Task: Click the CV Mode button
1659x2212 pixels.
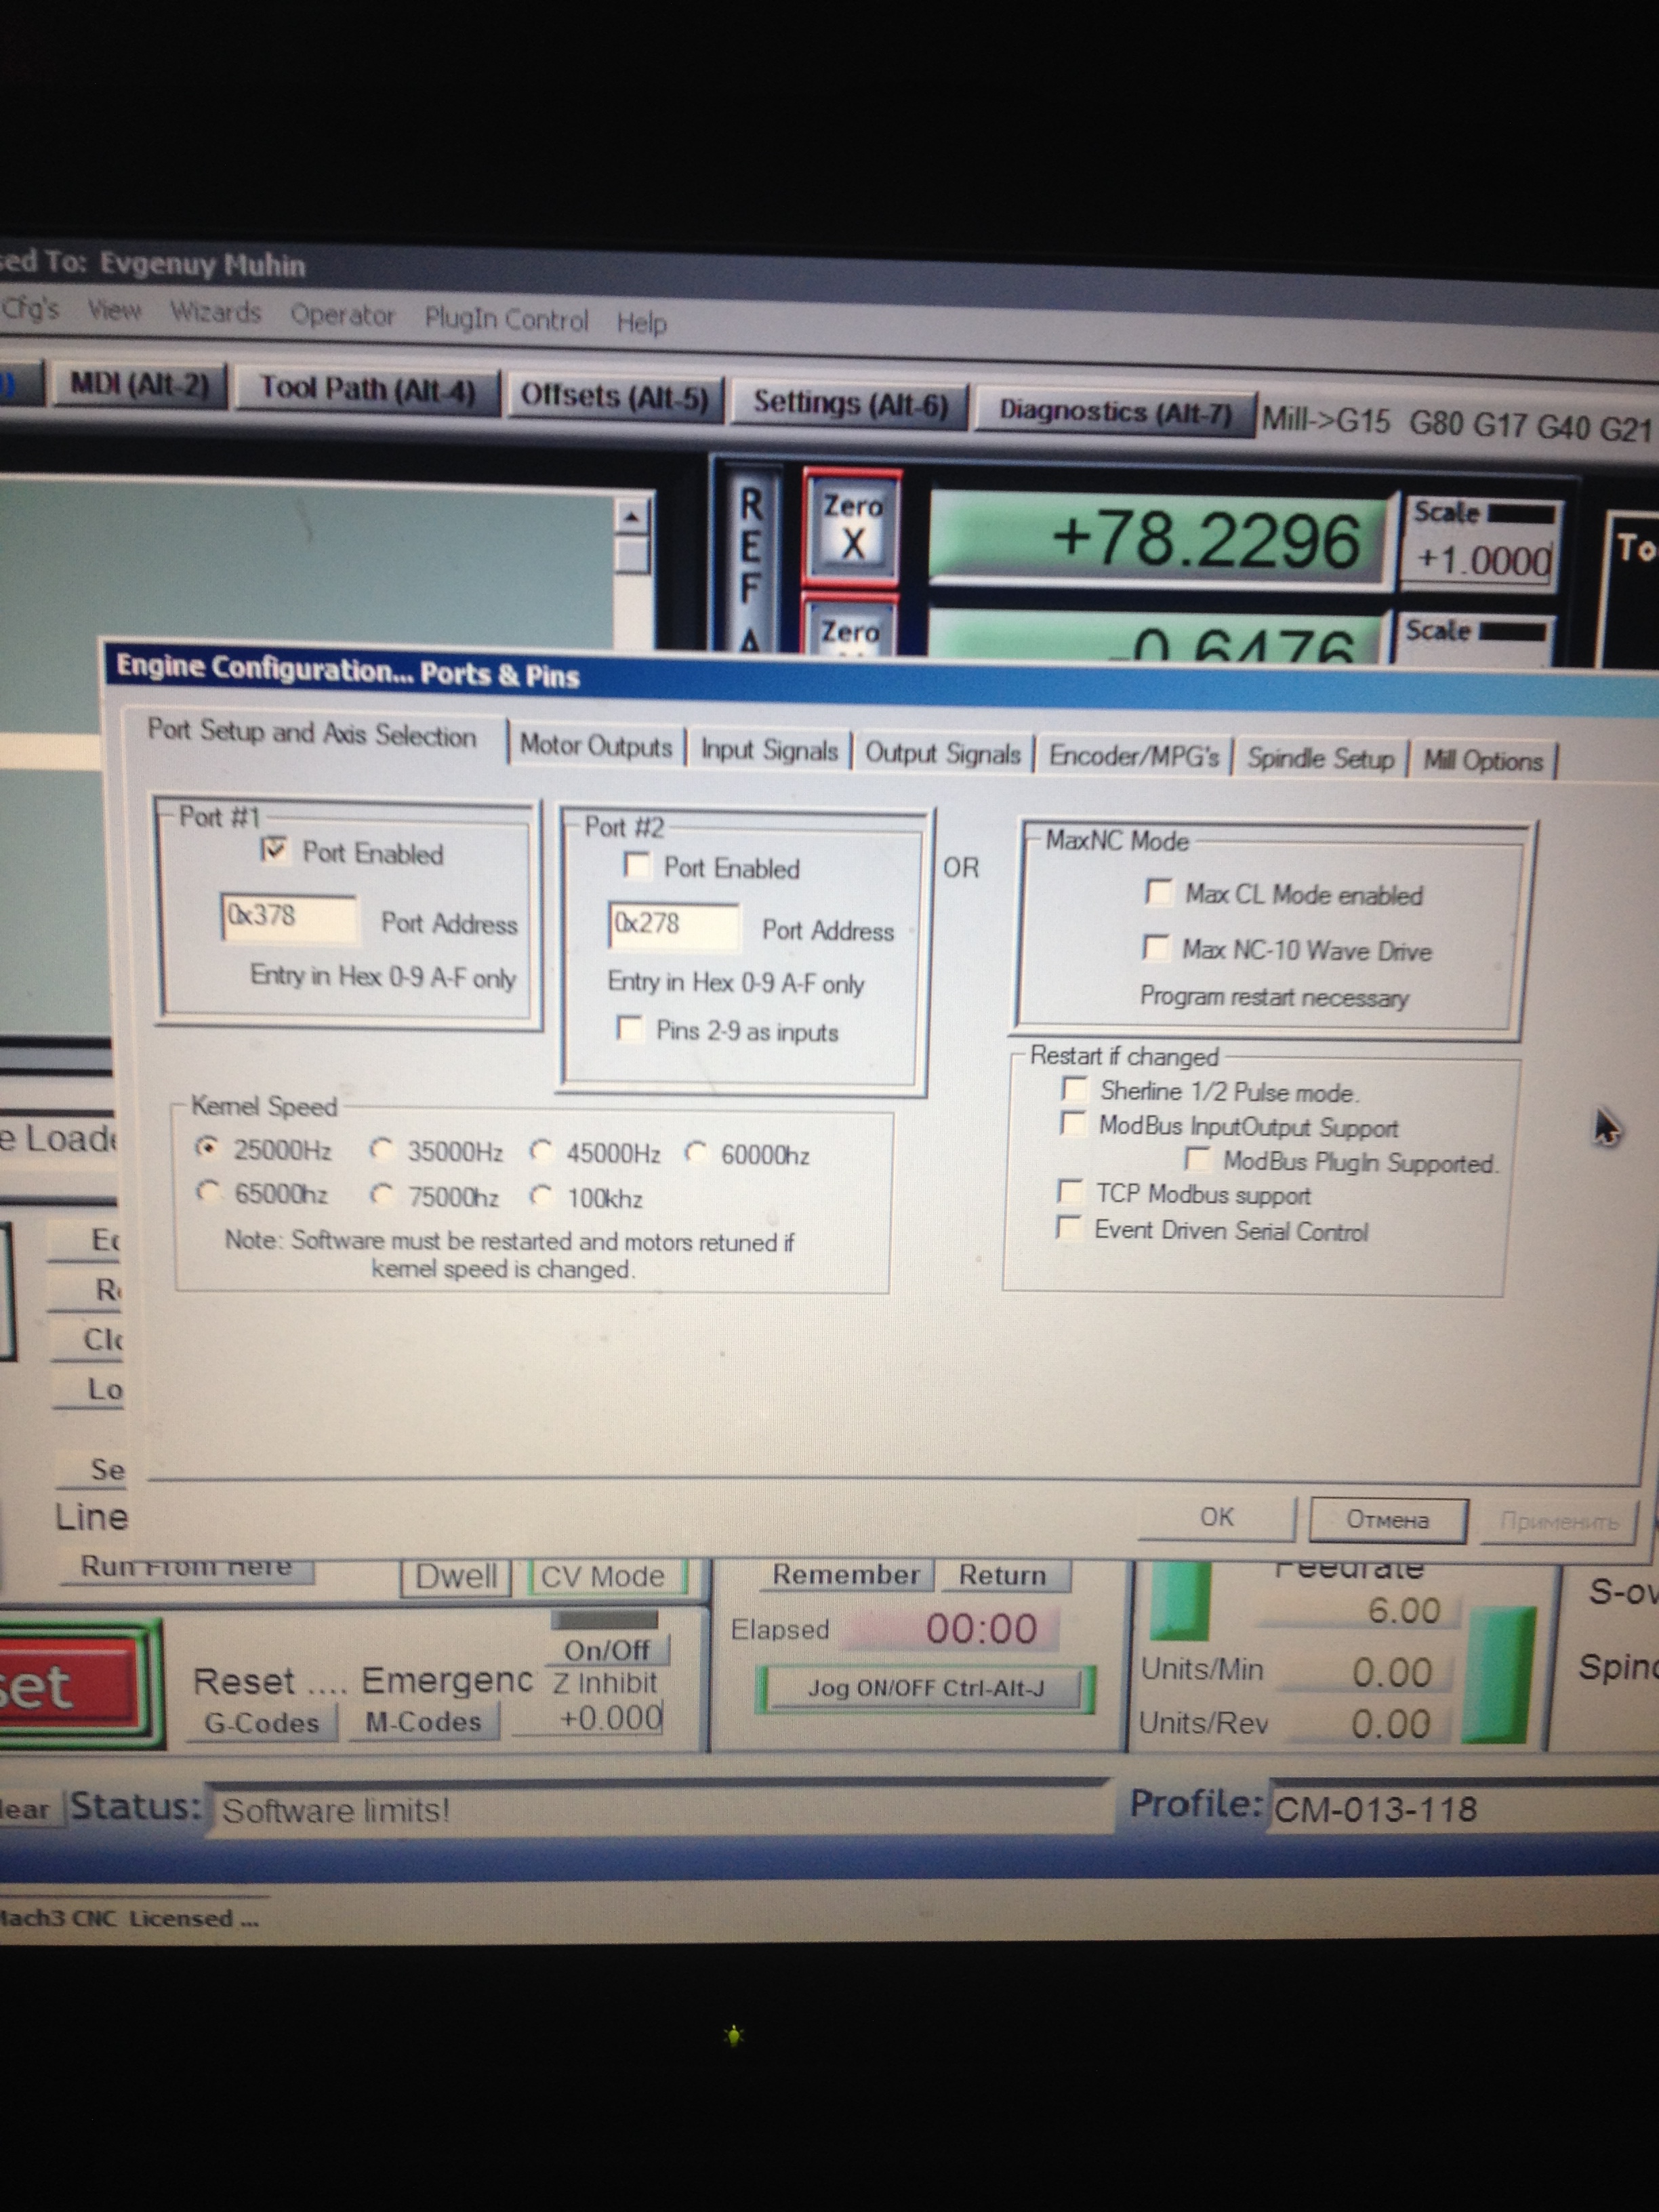Action: point(603,1577)
